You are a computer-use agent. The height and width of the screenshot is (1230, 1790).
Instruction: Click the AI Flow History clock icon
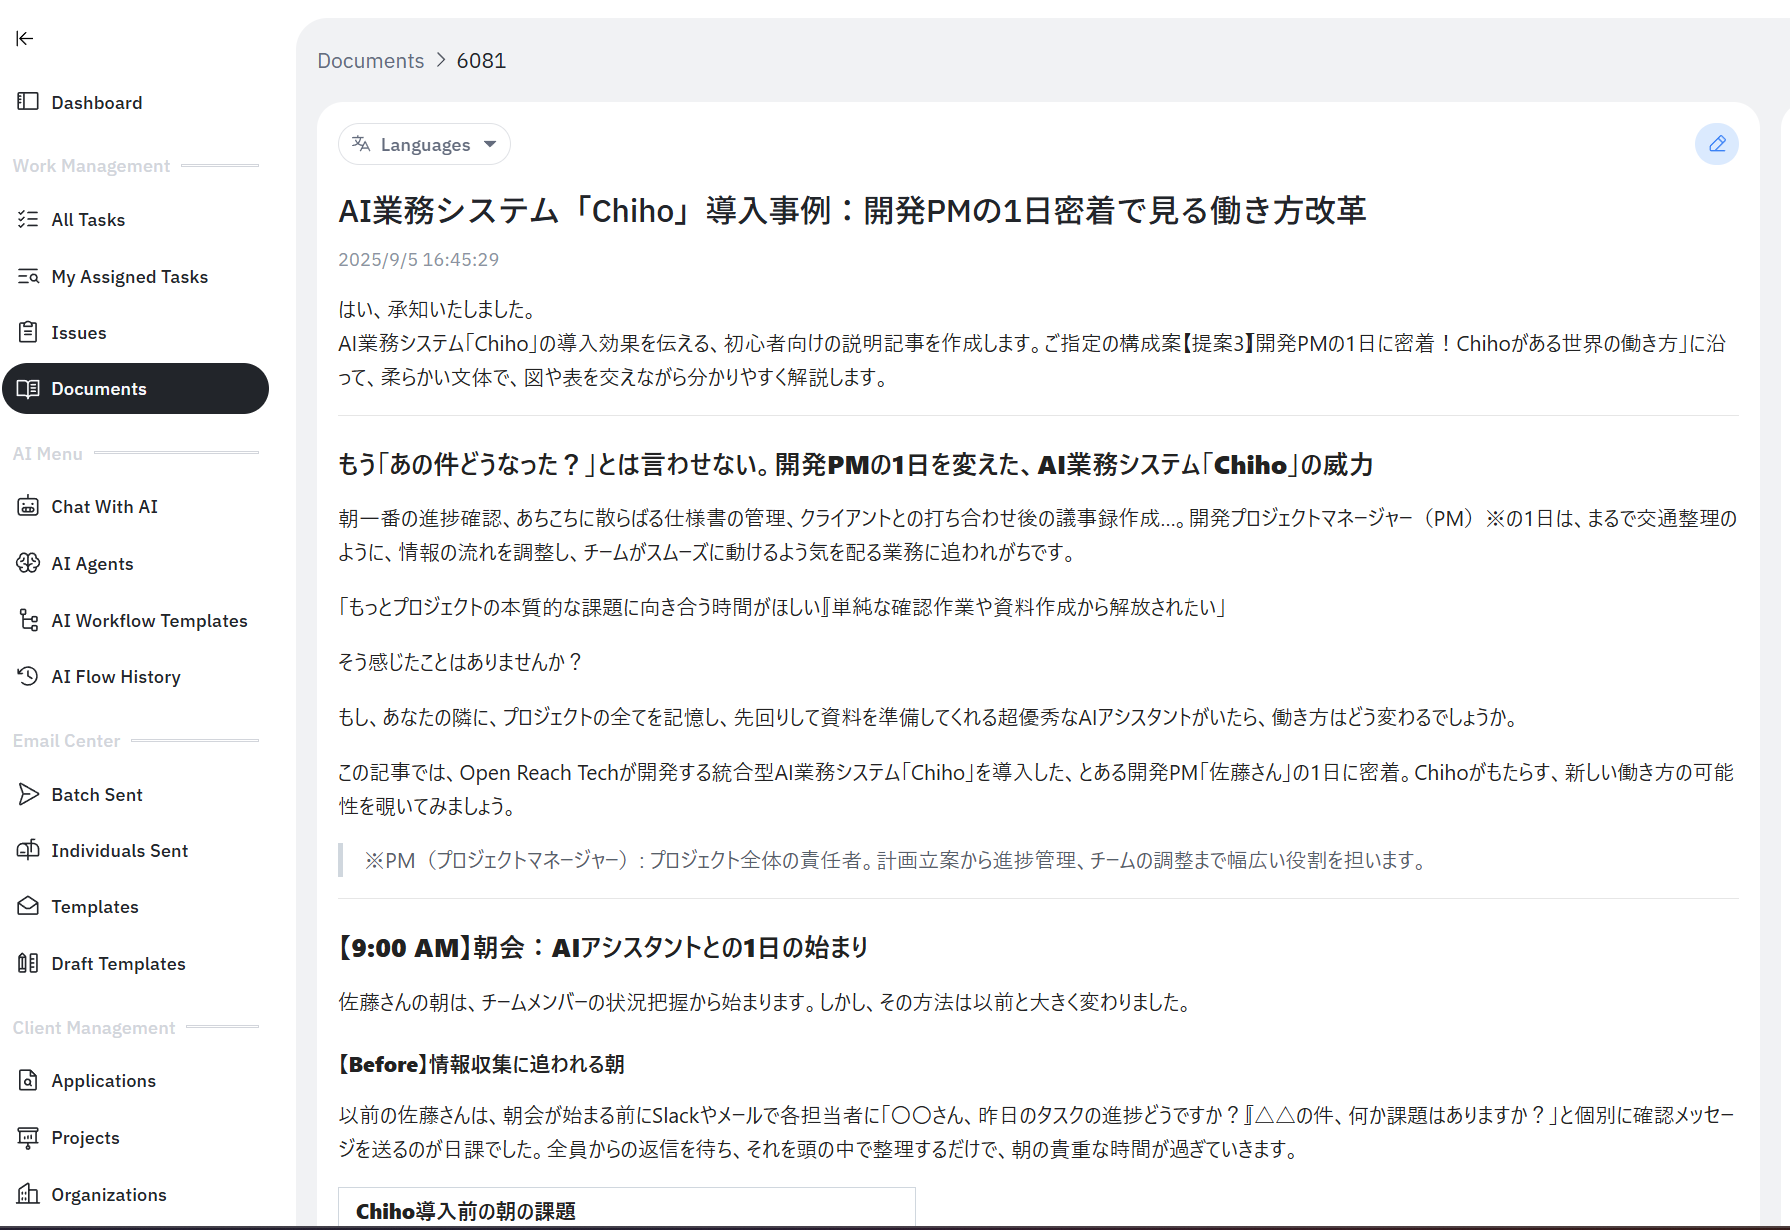28,676
